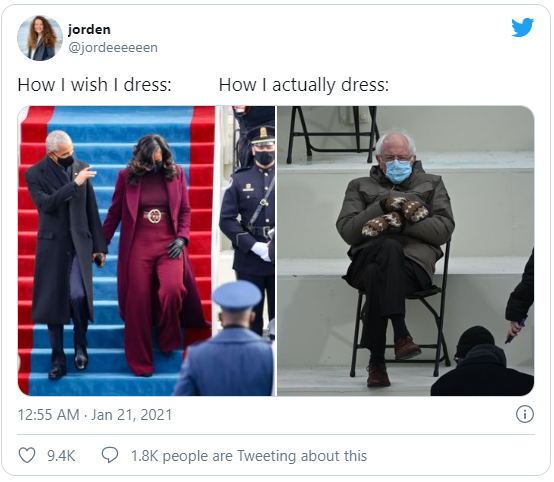
Task: Like the tweet using the heart icon
Action: (x=27, y=455)
